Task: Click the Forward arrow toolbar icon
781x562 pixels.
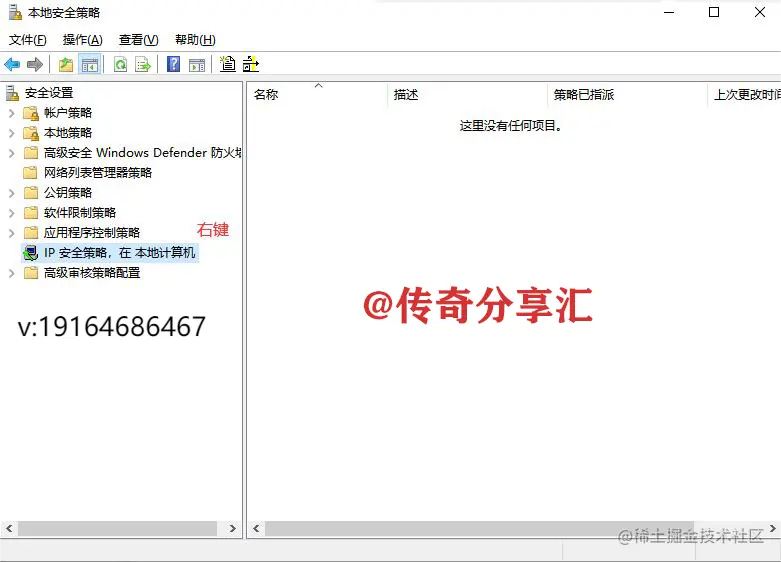Action: 35,64
